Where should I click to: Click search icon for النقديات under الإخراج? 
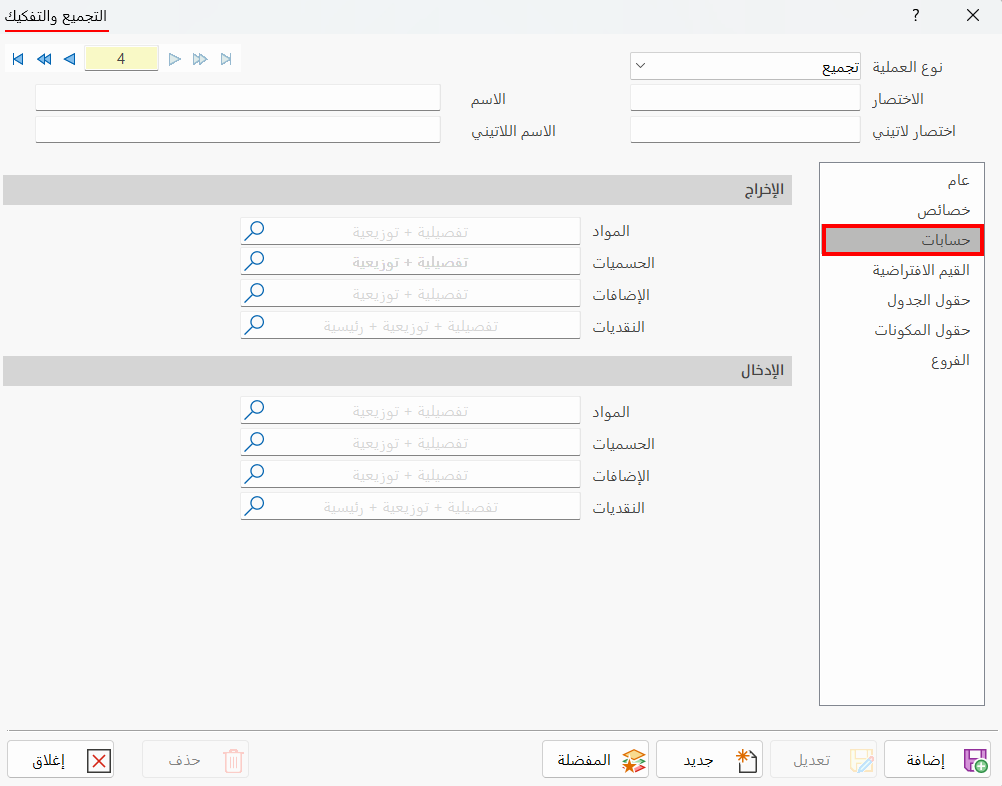tap(254, 325)
